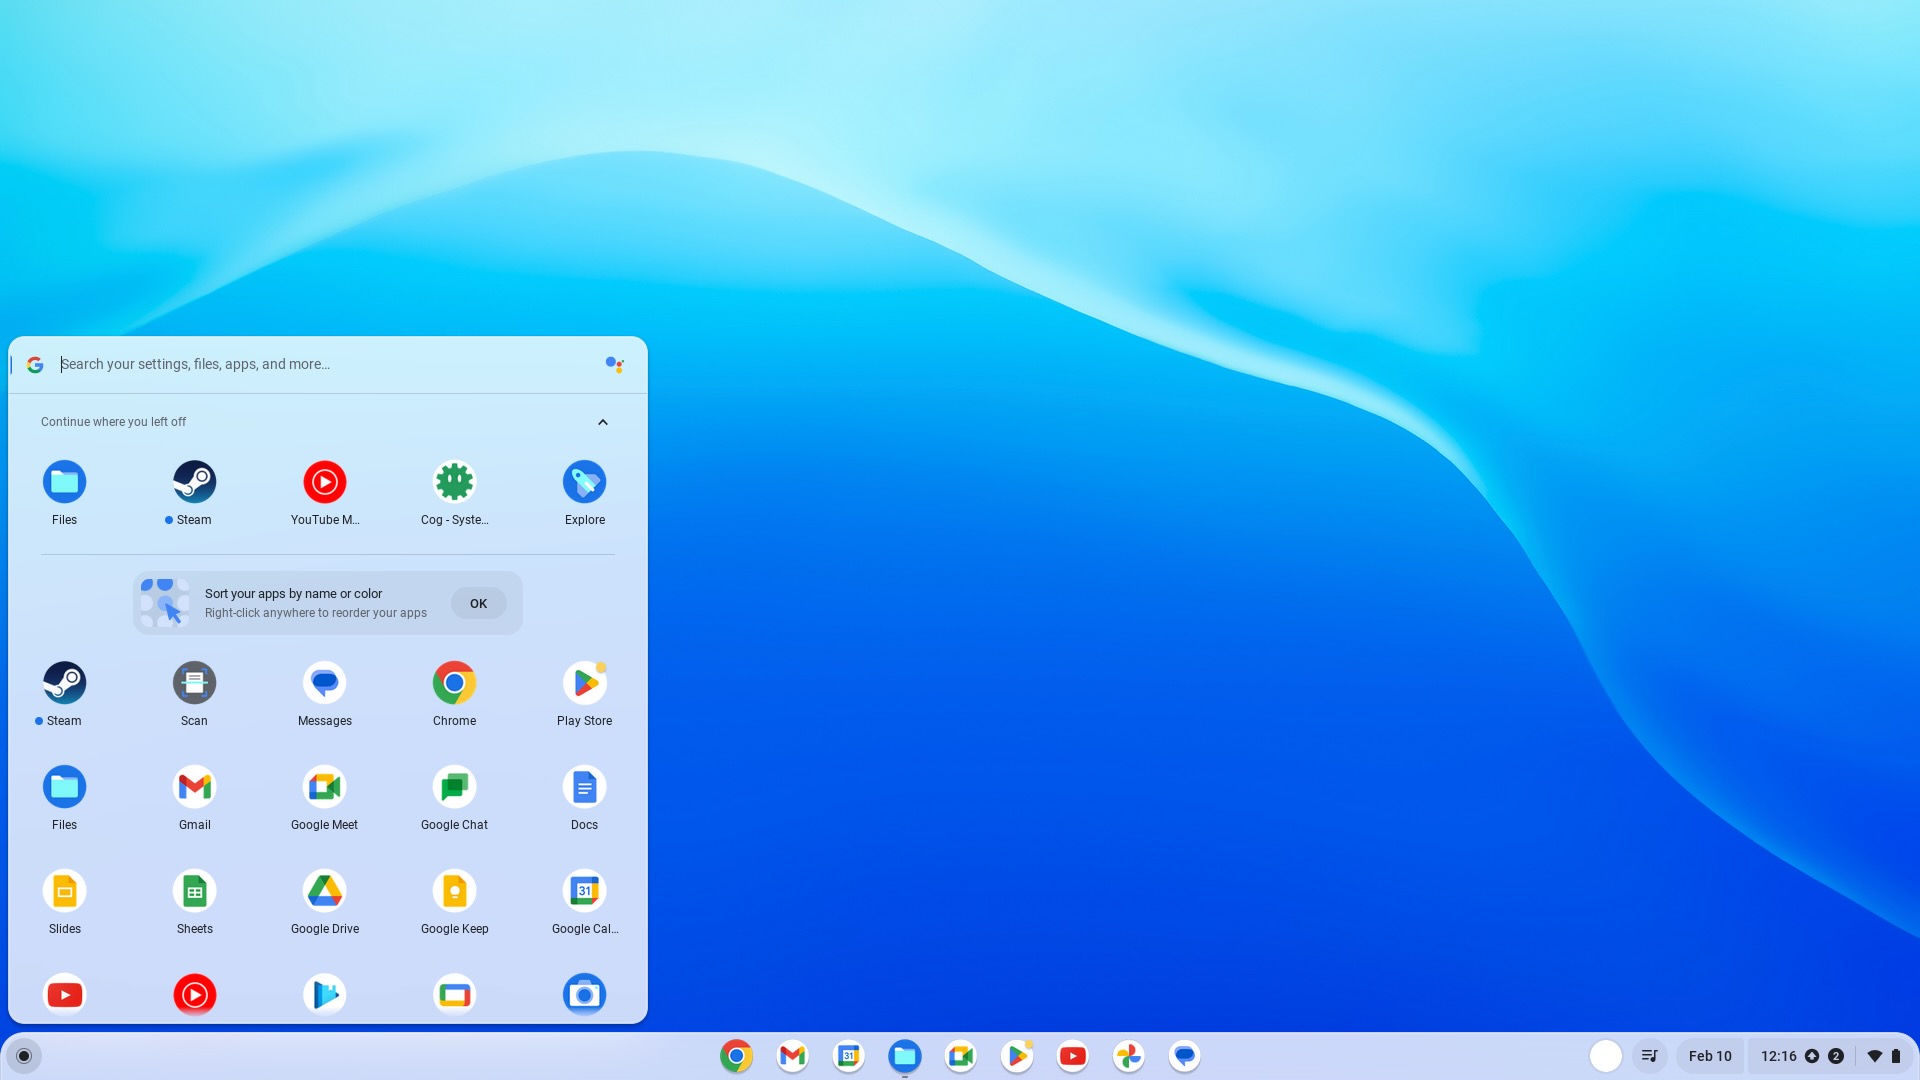Open Gmail in taskbar
The width and height of the screenshot is (1920, 1080).
(793, 1055)
